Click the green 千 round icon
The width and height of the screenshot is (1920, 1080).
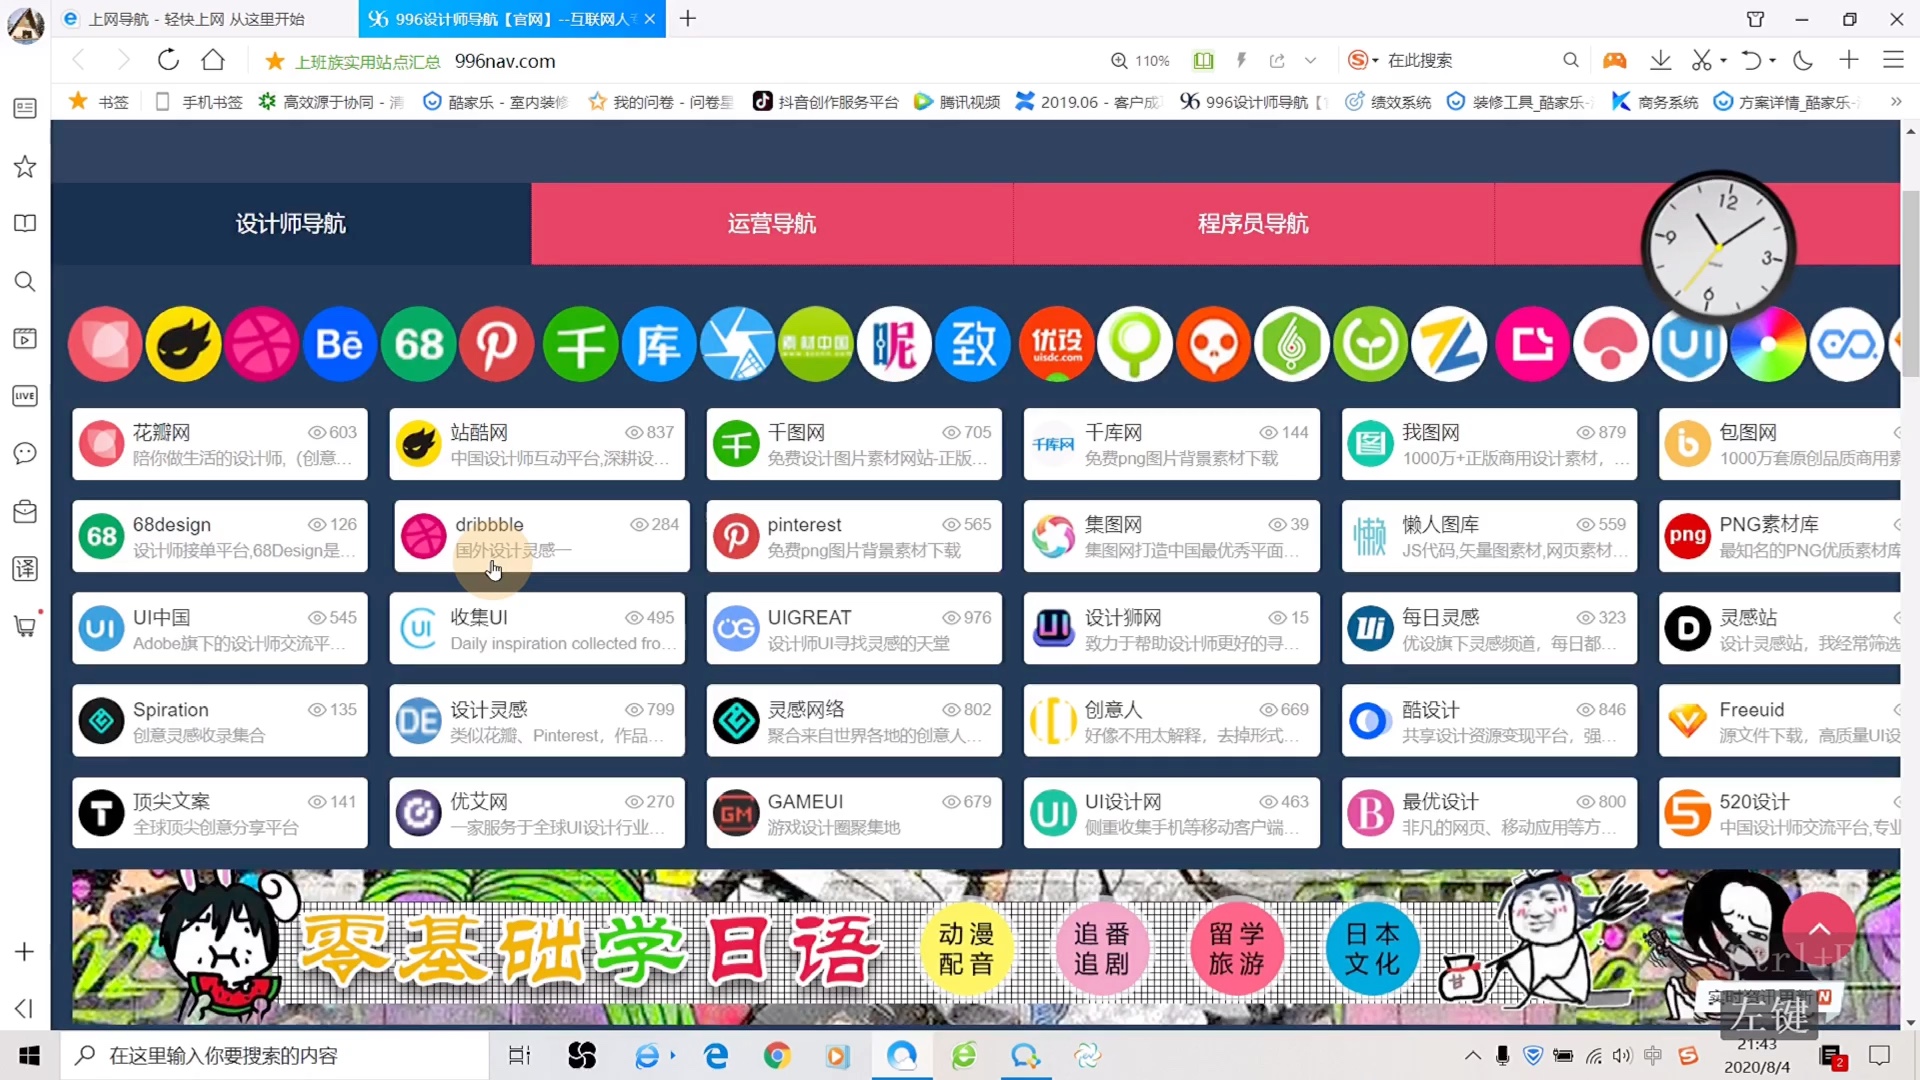click(580, 344)
